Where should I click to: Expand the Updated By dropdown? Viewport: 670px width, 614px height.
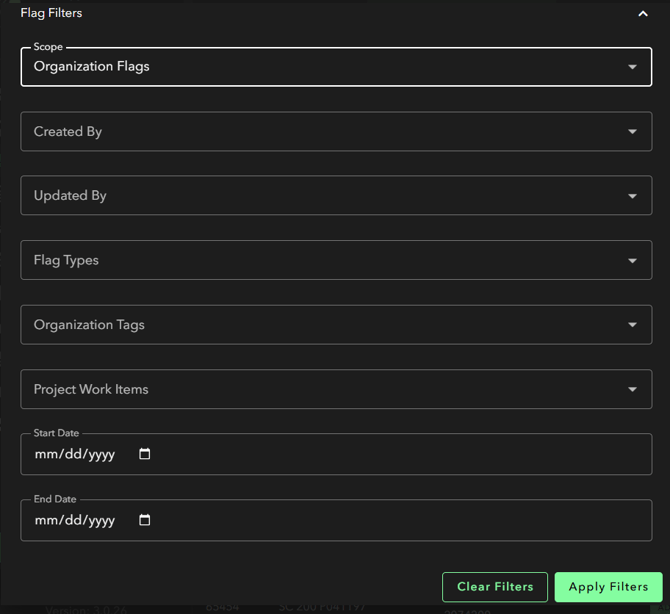(320, 196)
